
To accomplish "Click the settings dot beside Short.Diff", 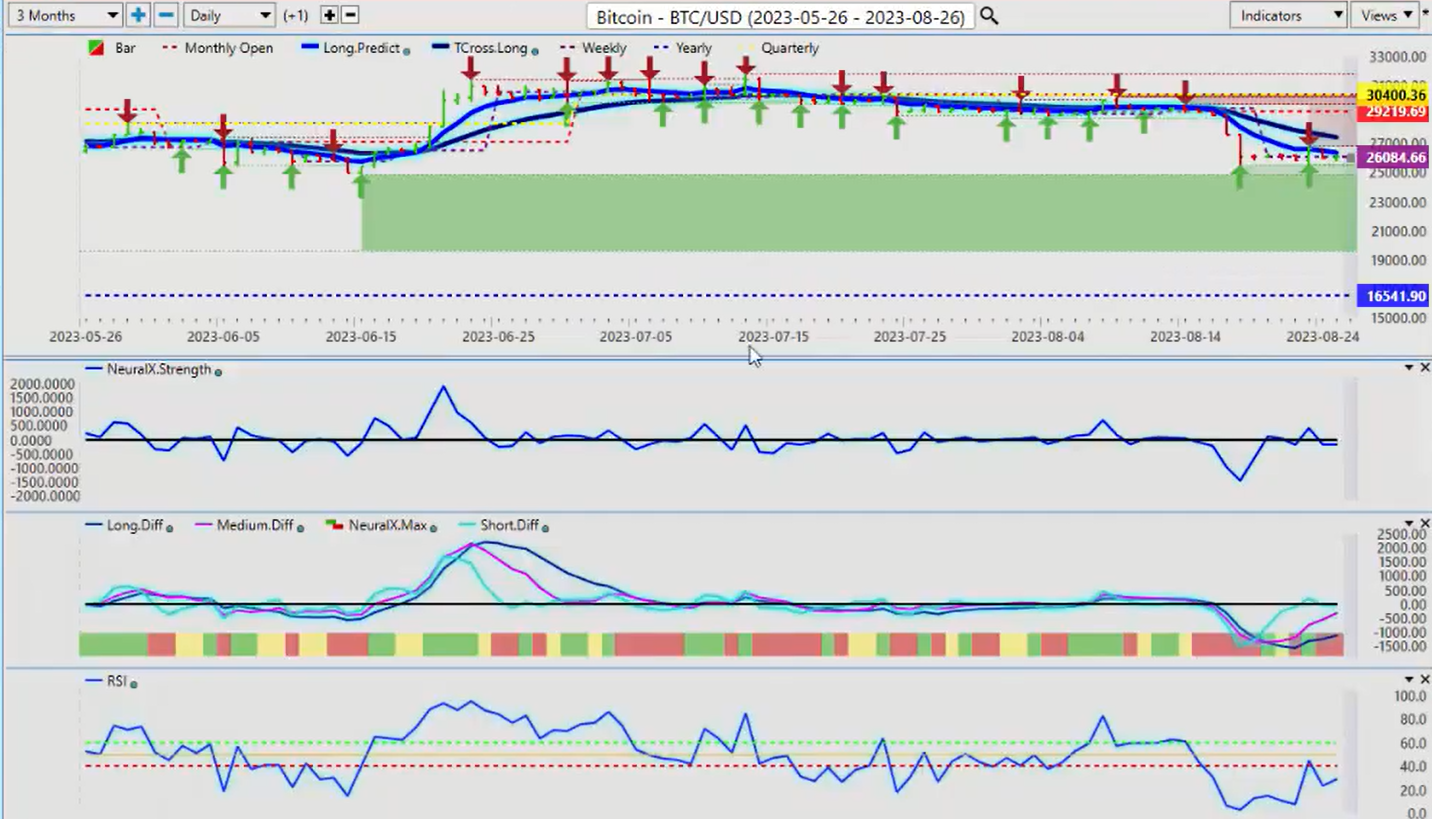I will [x=545, y=527].
